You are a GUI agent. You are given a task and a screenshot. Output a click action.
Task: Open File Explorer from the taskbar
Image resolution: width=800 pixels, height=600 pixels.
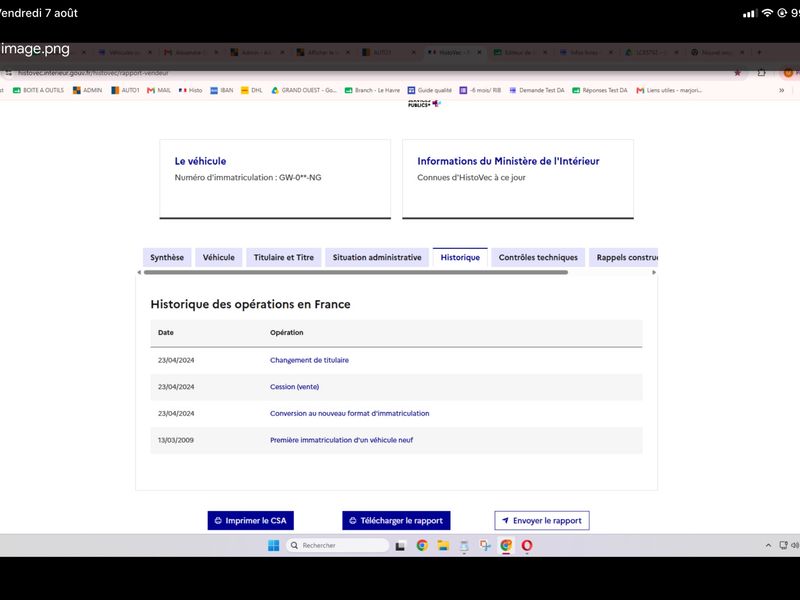coord(443,545)
